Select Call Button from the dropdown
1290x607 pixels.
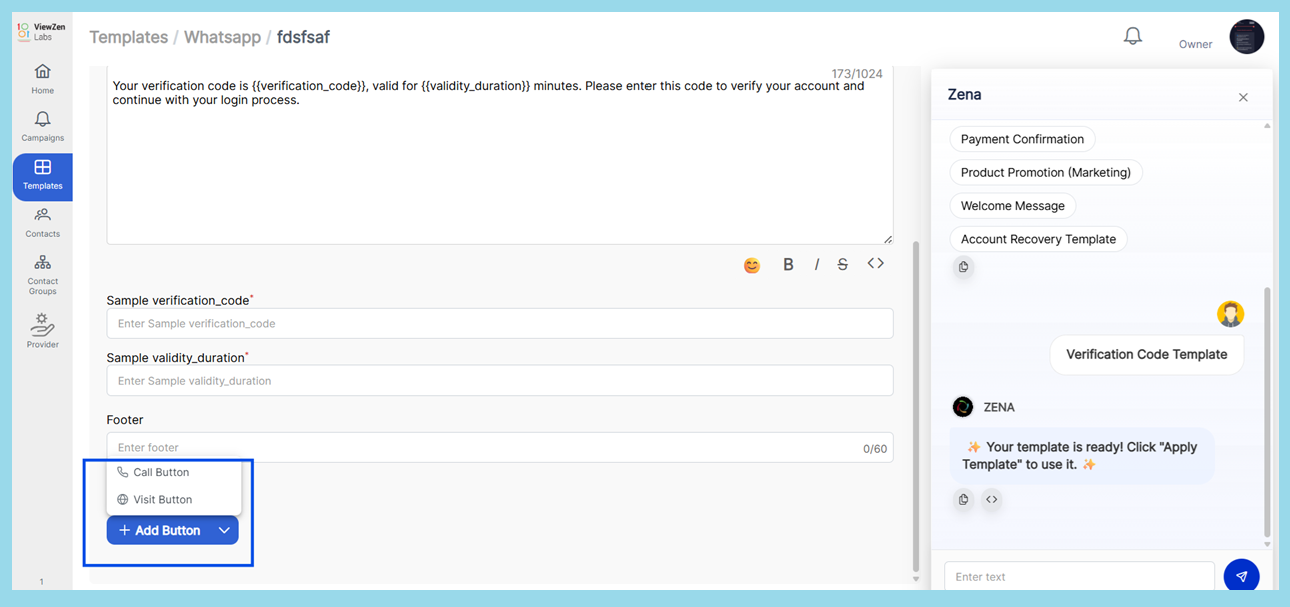point(161,472)
